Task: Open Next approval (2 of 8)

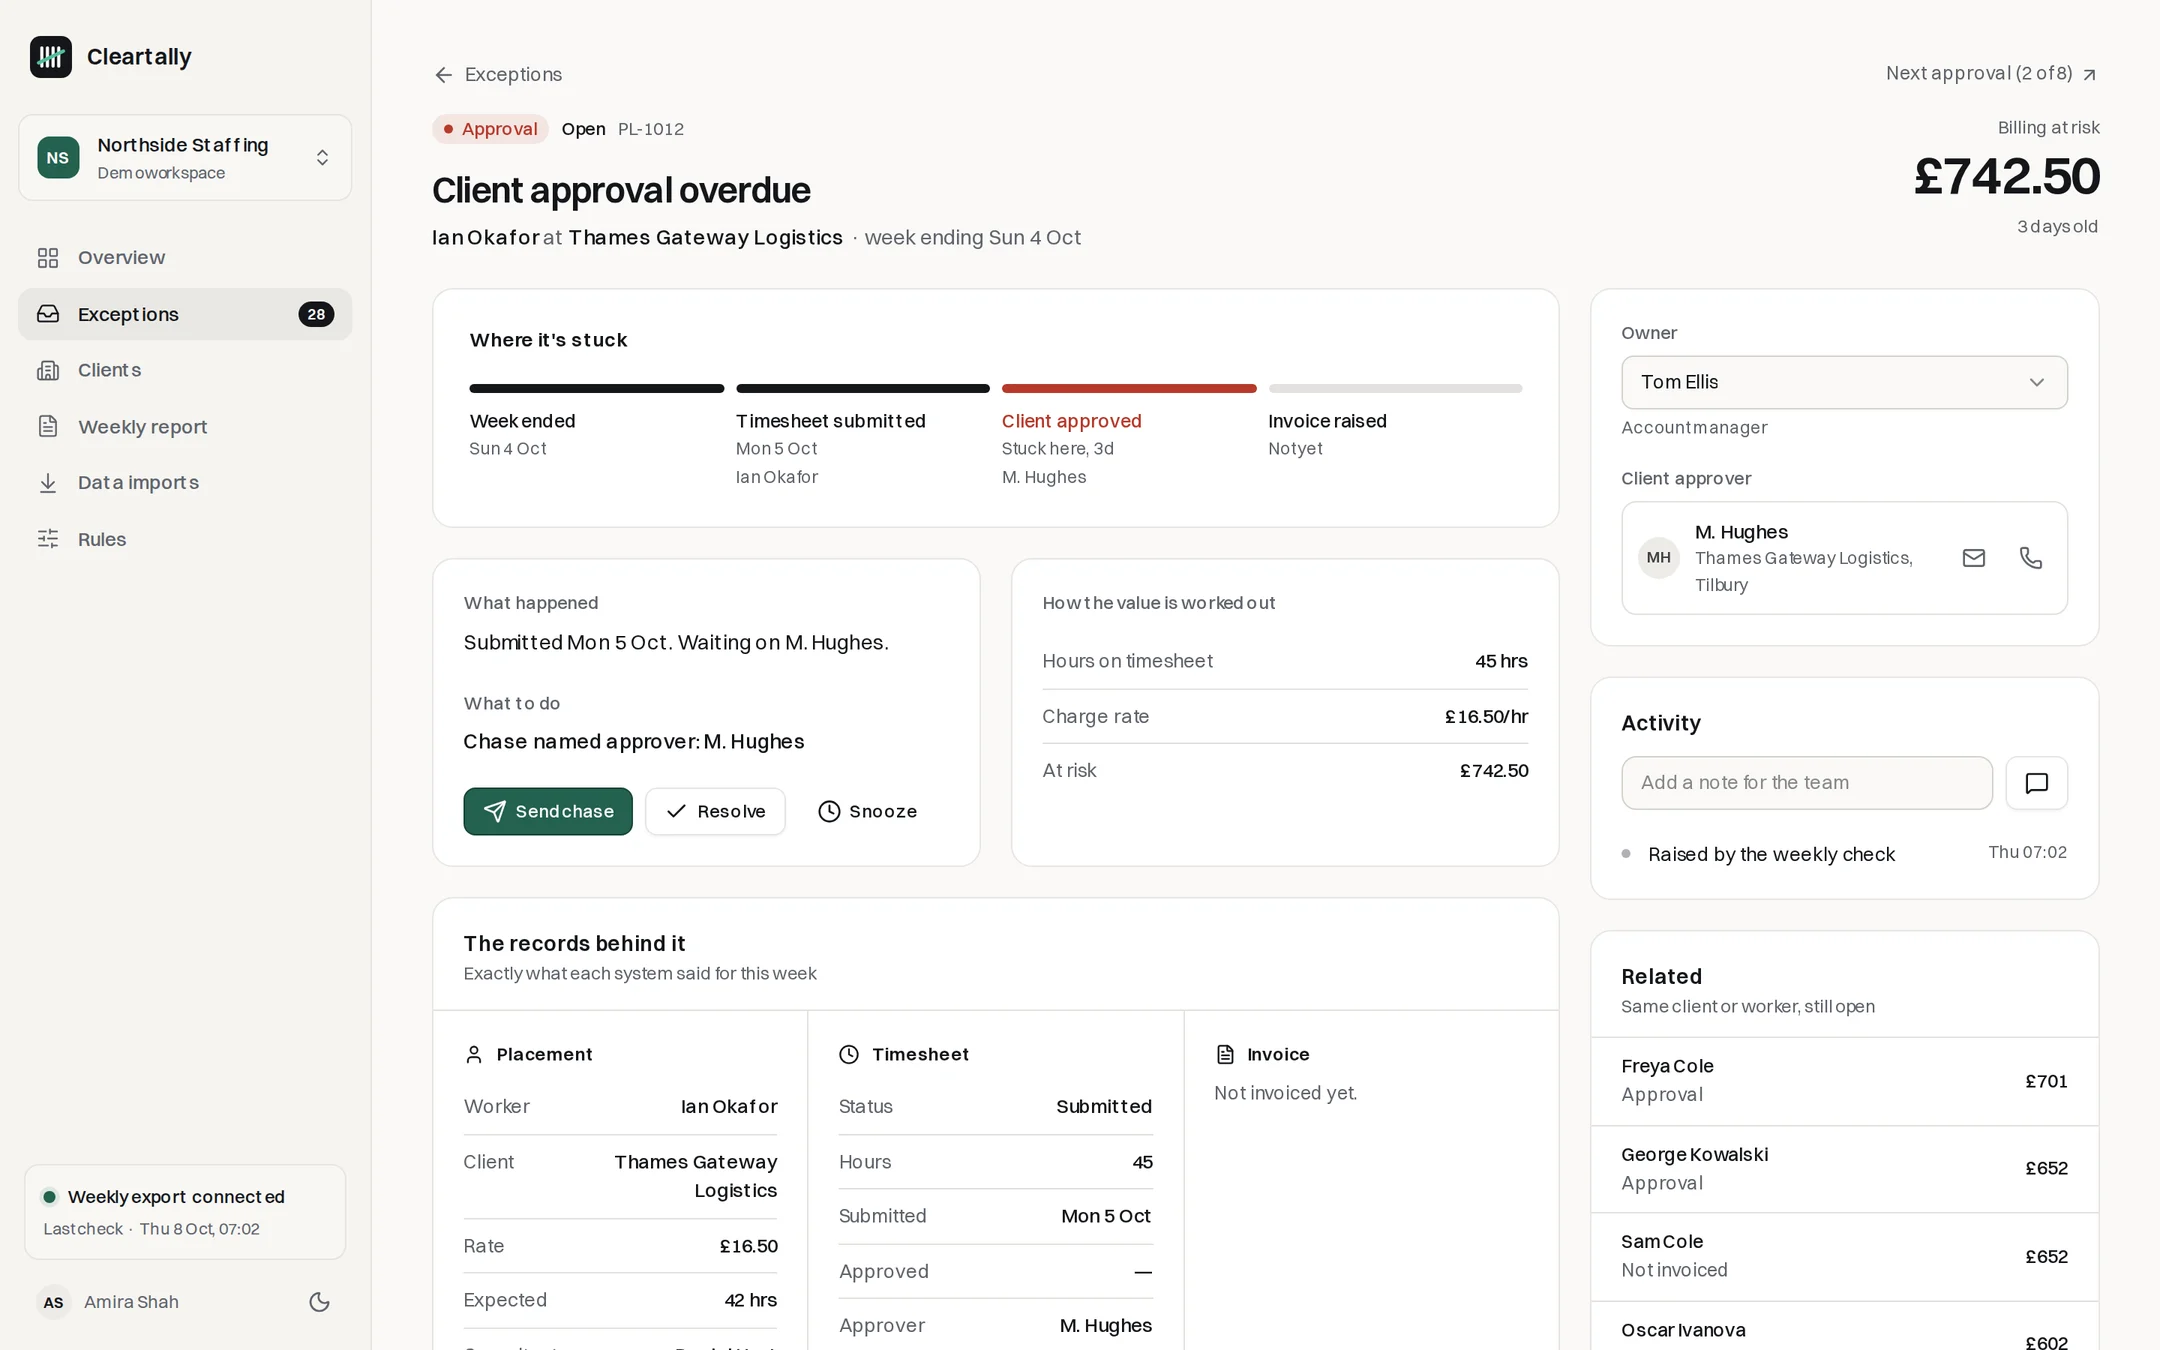Action: click(x=1992, y=74)
